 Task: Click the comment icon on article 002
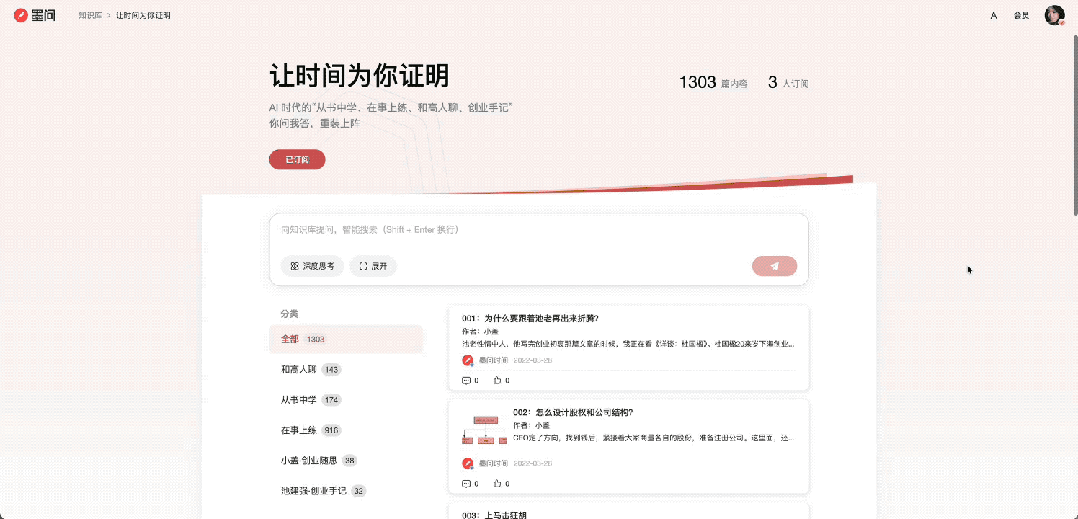point(467,483)
